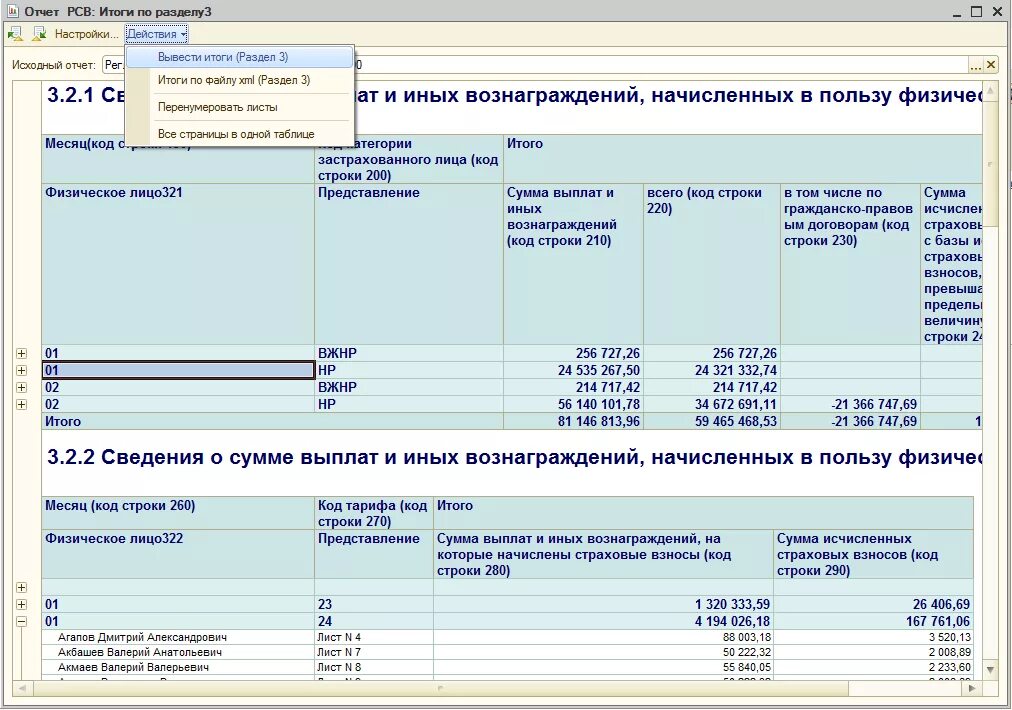Select cell 56 140 101,78
The height and width of the screenshot is (710, 1012).
(x=573, y=405)
